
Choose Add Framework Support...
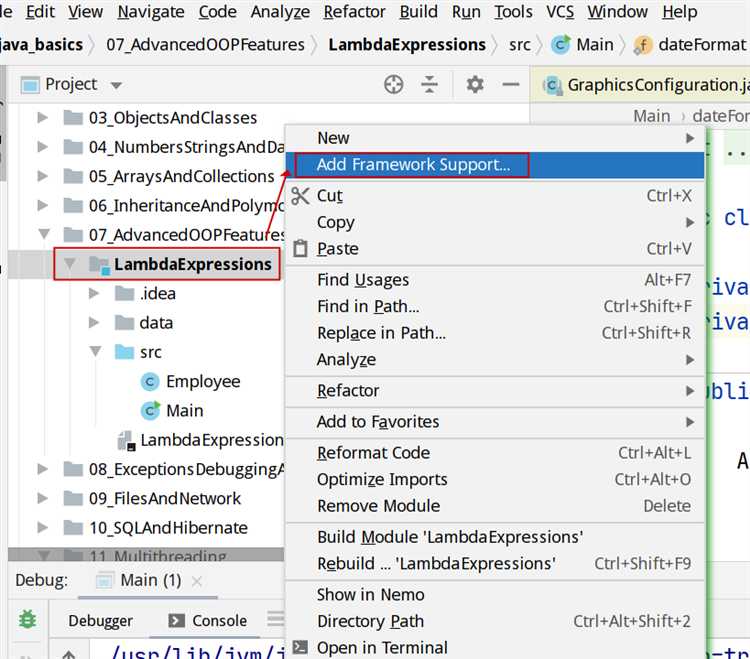click(495, 165)
